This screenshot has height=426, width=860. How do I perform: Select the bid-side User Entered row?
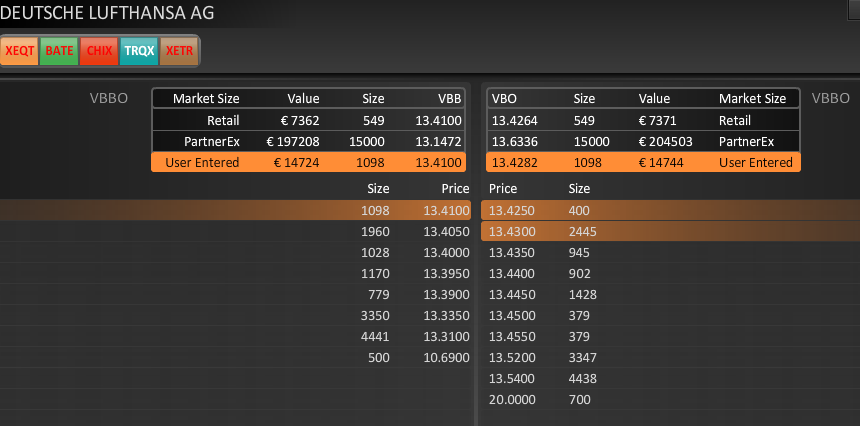[x=310, y=162]
